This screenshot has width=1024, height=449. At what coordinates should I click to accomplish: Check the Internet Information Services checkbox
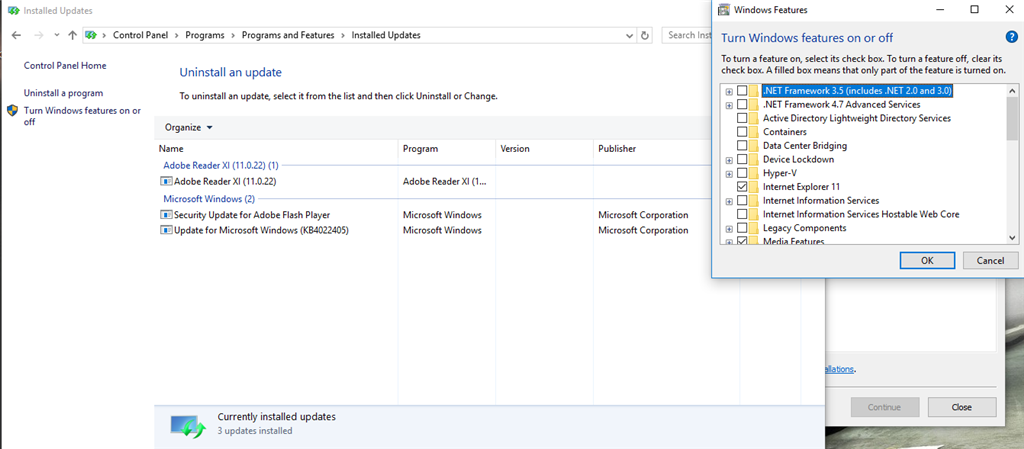coord(742,201)
